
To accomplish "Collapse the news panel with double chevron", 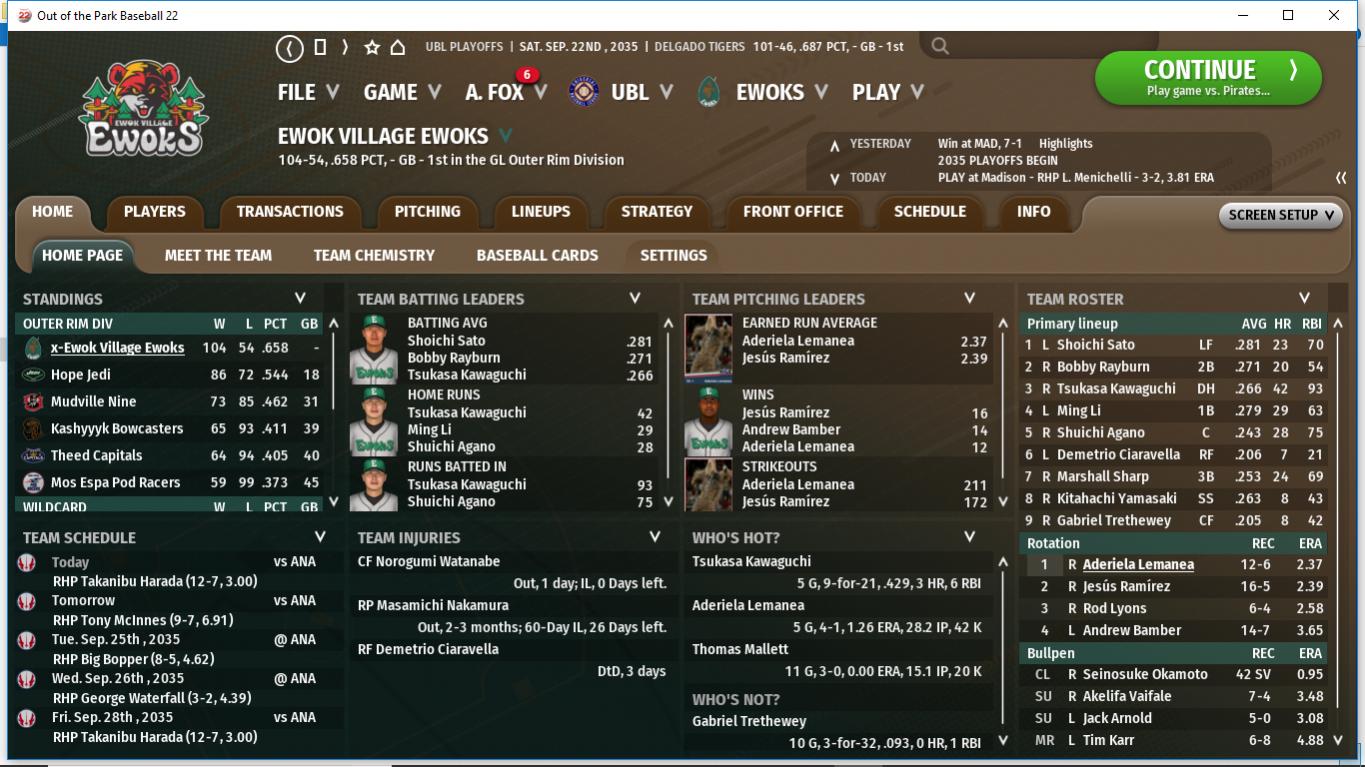I will pos(1341,178).
